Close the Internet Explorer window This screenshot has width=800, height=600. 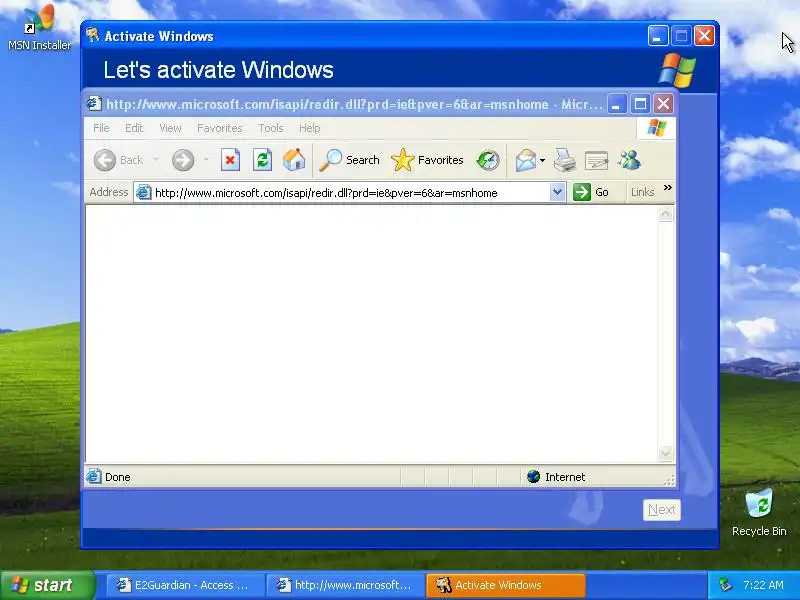pyautogui.click(x=663, y=104)
